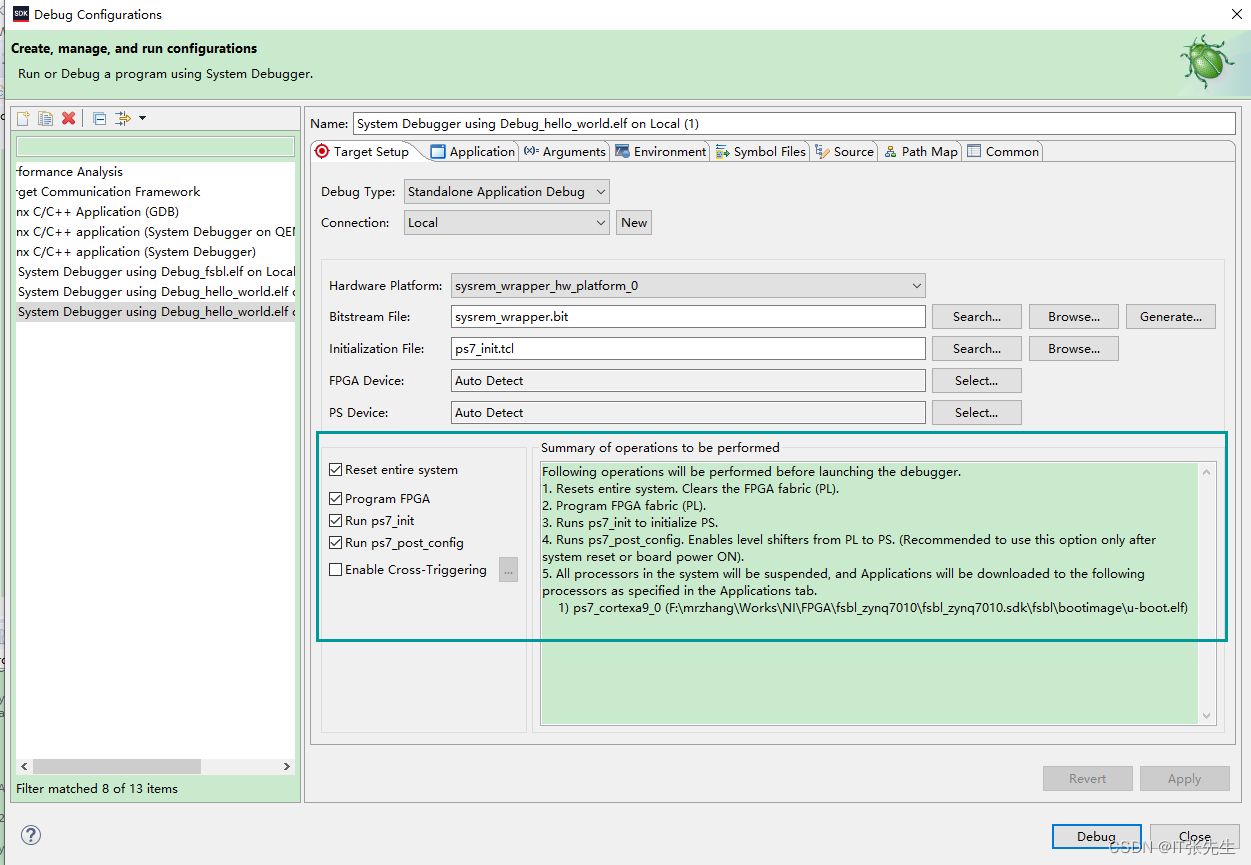Viewport: 1251px width, 865px height.
Task: Click the SDK icon in the title bar
Action: [x=20, y=14]
